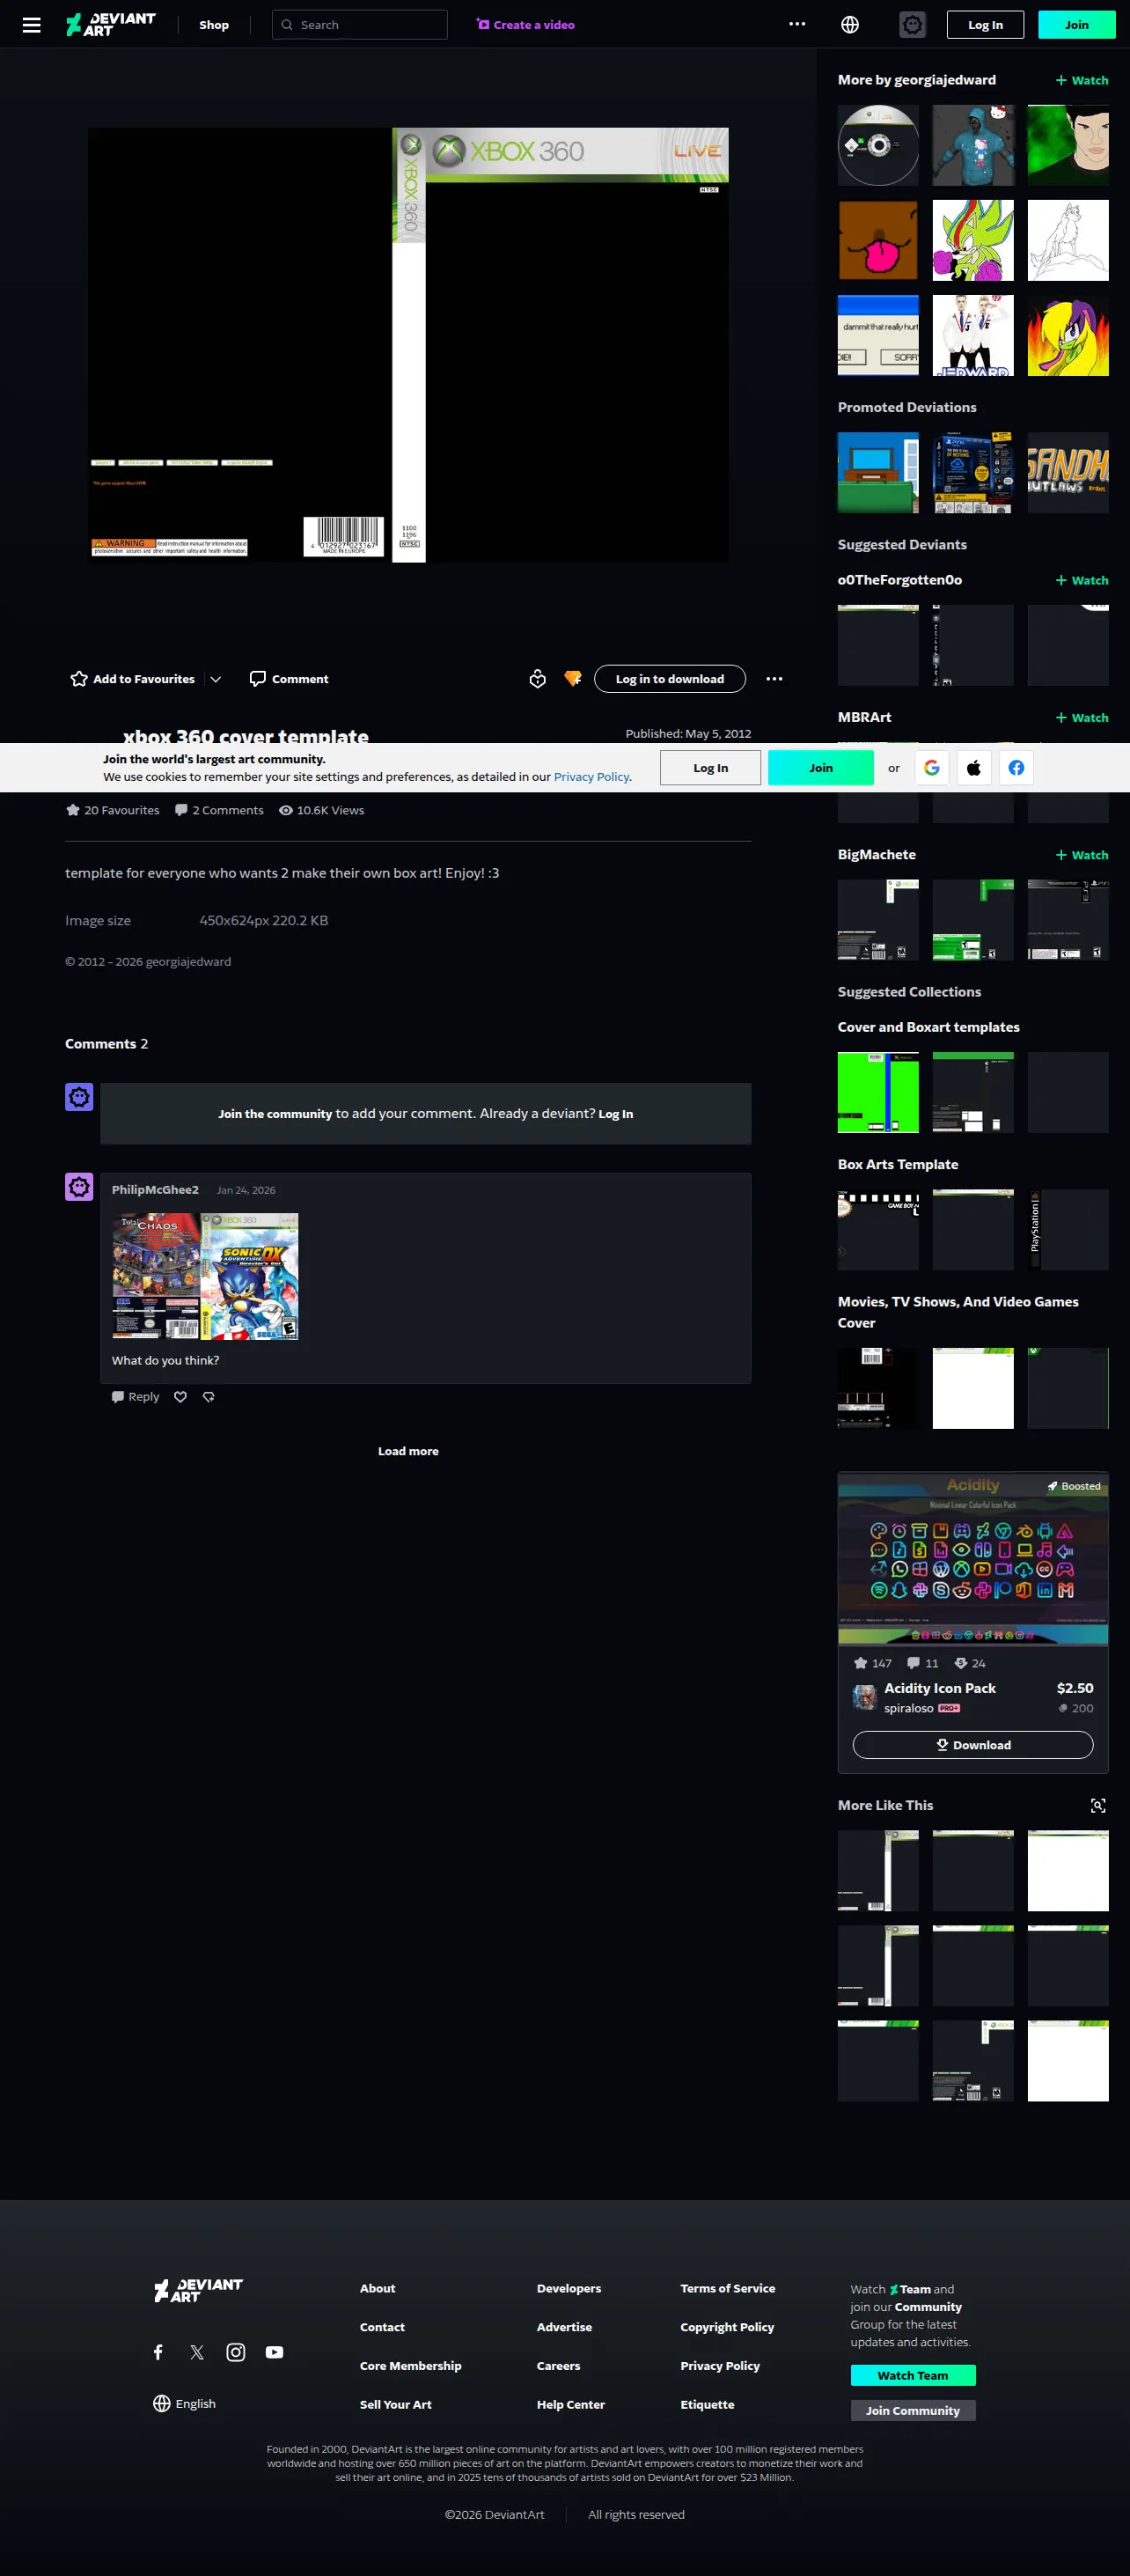1130x2576 pixels.
Task: Open the Core Membership footer link
Action: 410,2366
